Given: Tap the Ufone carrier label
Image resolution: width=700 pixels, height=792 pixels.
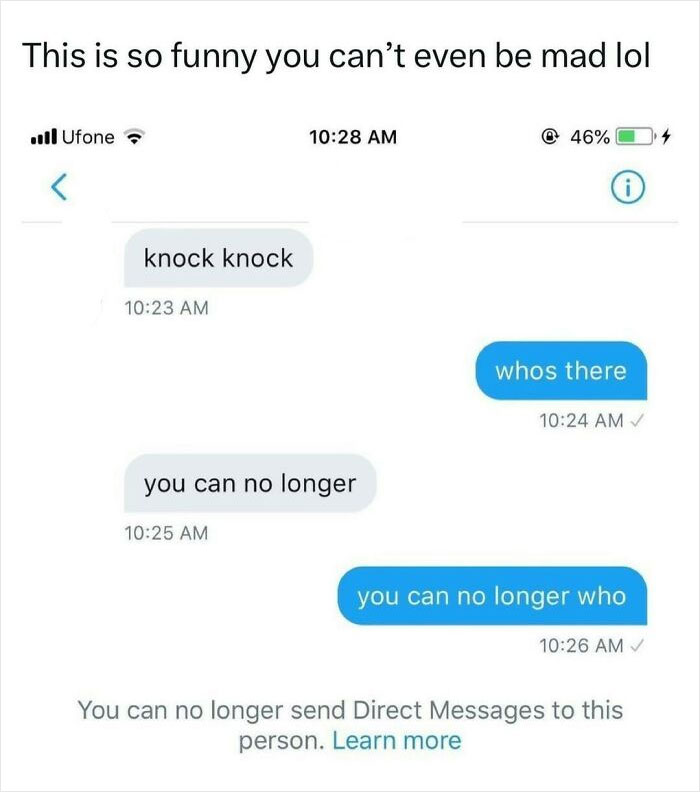Looking at the screenshot, I should 88,137.
